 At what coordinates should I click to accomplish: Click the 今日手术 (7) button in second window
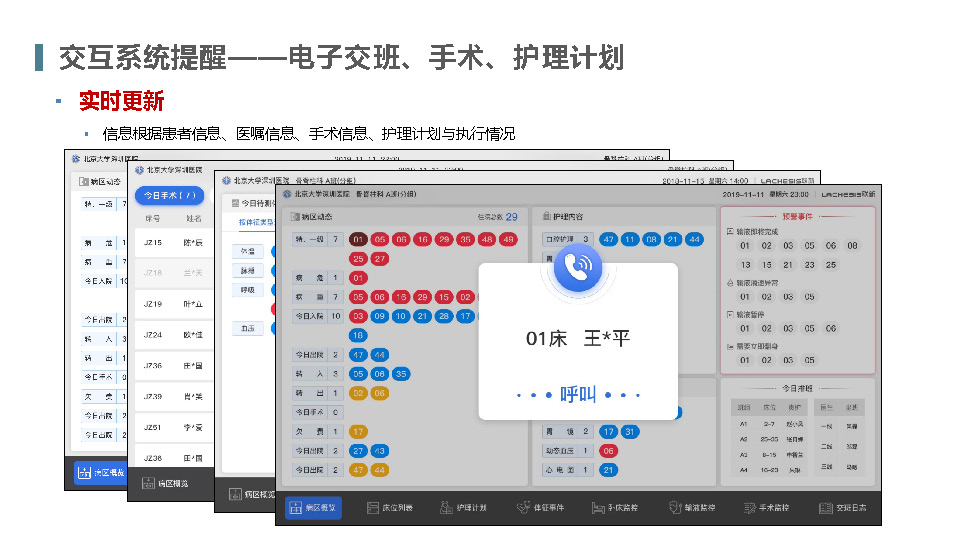(x=170, y=195)
